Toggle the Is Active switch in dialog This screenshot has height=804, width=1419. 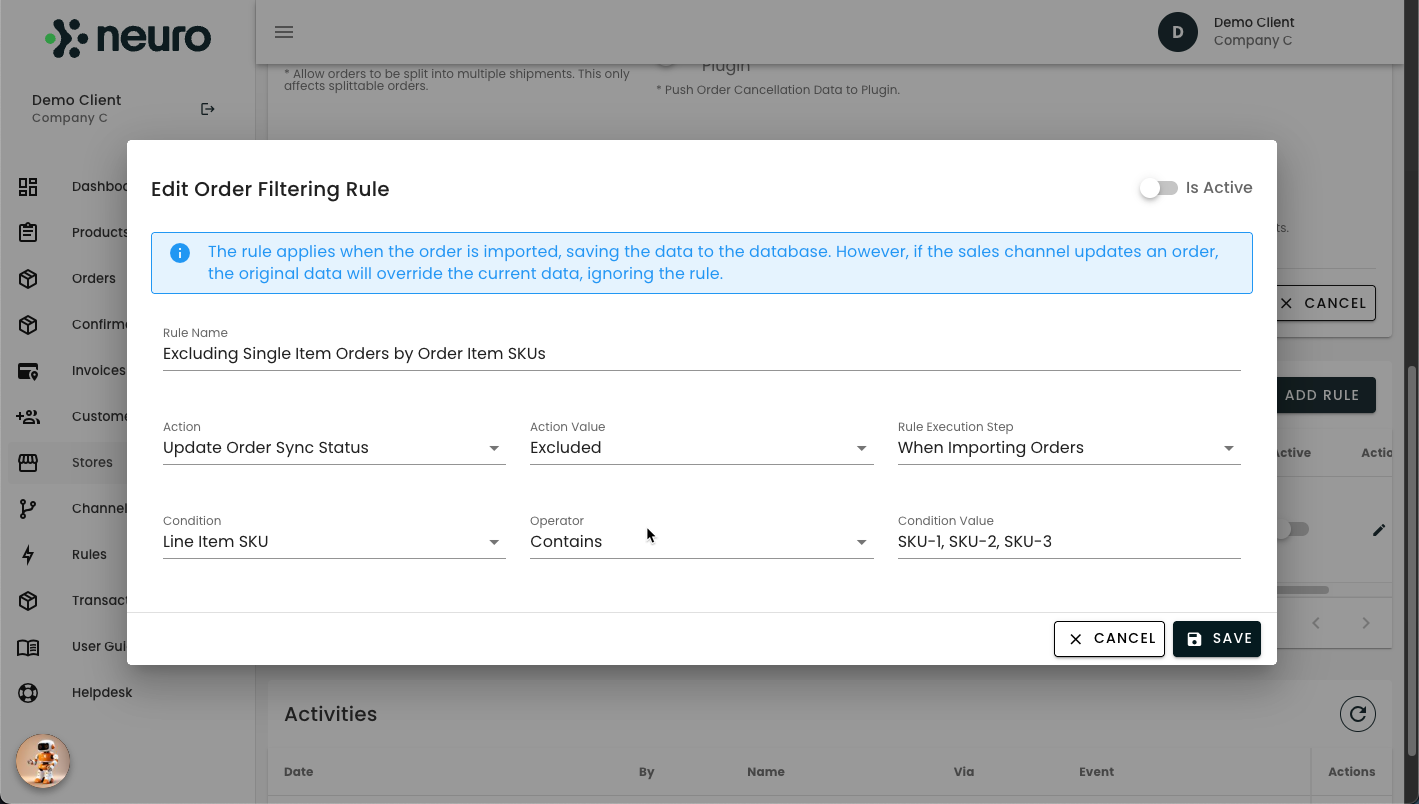[x=1159, y=188]
